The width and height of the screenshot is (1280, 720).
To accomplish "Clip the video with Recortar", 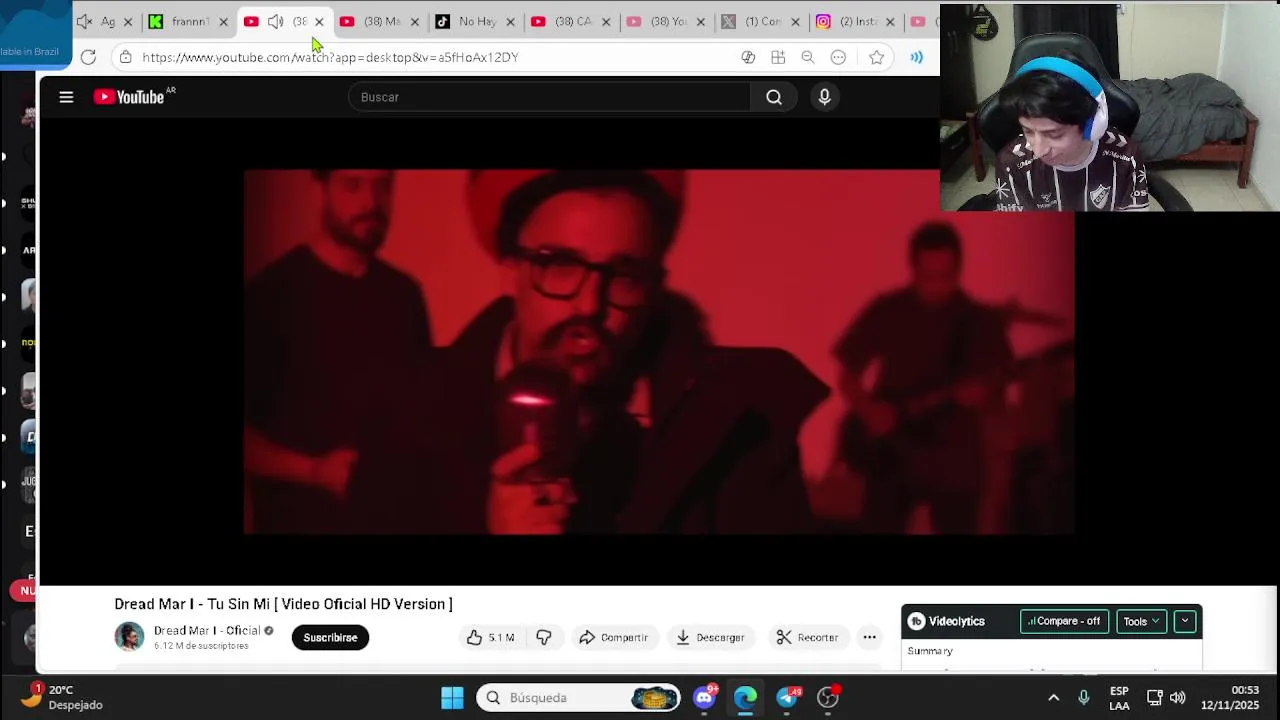I will pyautogui.click(x=806, y=637).
